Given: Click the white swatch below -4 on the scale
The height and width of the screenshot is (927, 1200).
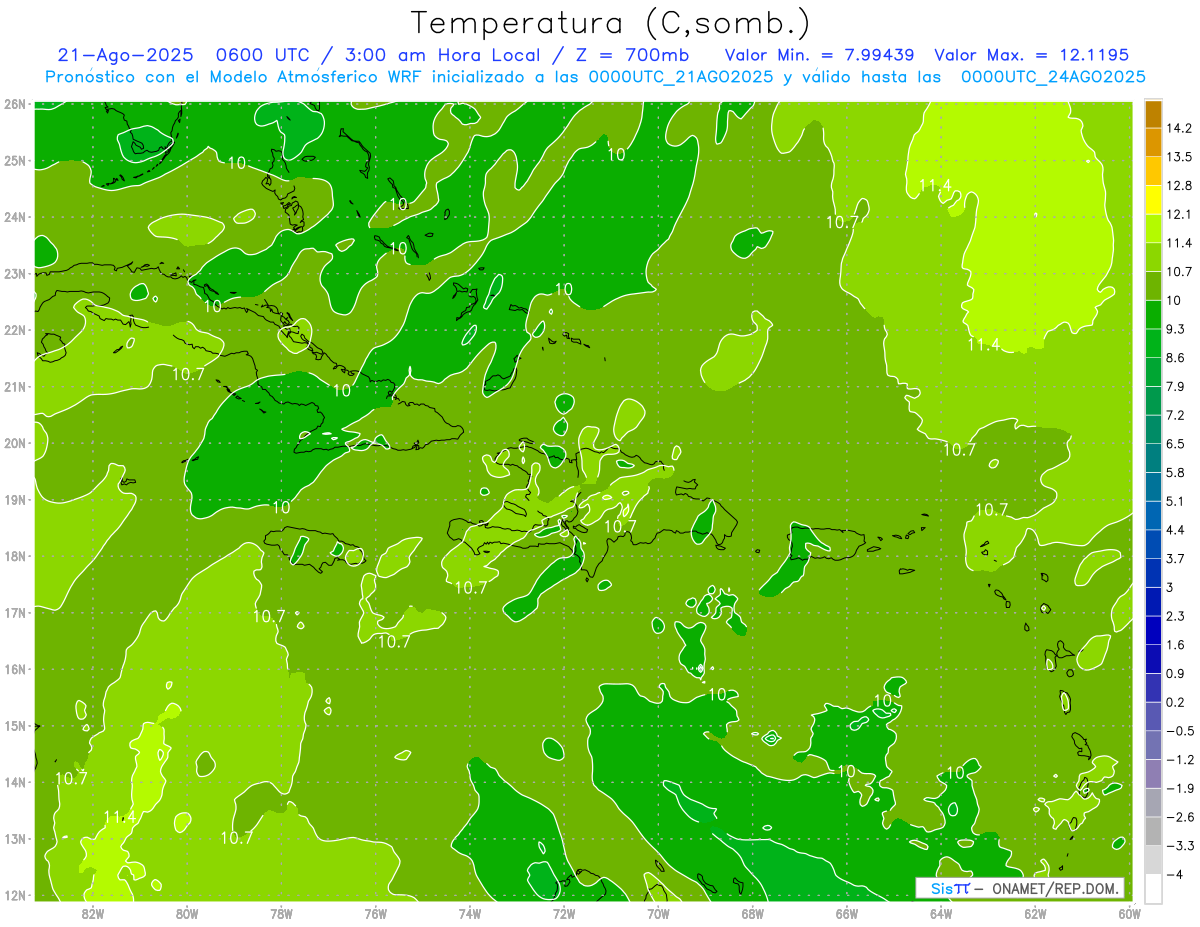Looking at the screenshot, I should click(x=1152, y=887).
